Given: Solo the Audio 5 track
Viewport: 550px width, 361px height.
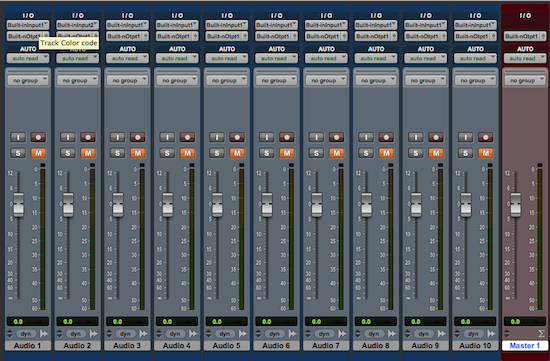Looking at the screenshot, I should click(217, 153).
